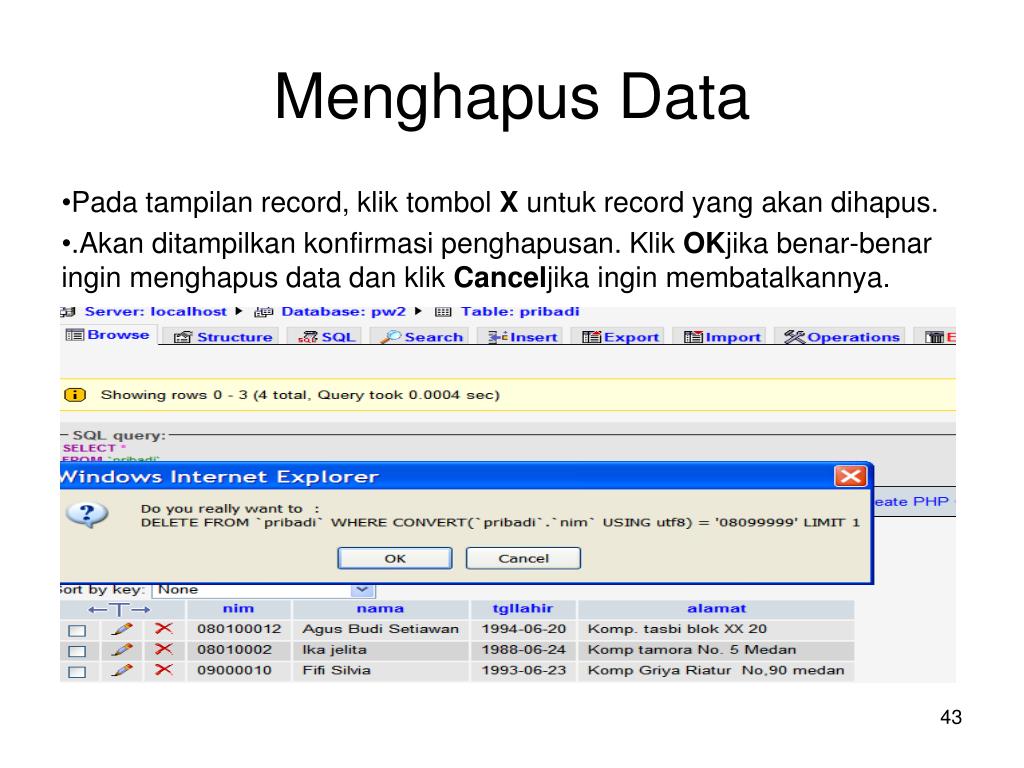1024x768 pixels.
Task: Open the Import tab
Action: tap(722, 337)
